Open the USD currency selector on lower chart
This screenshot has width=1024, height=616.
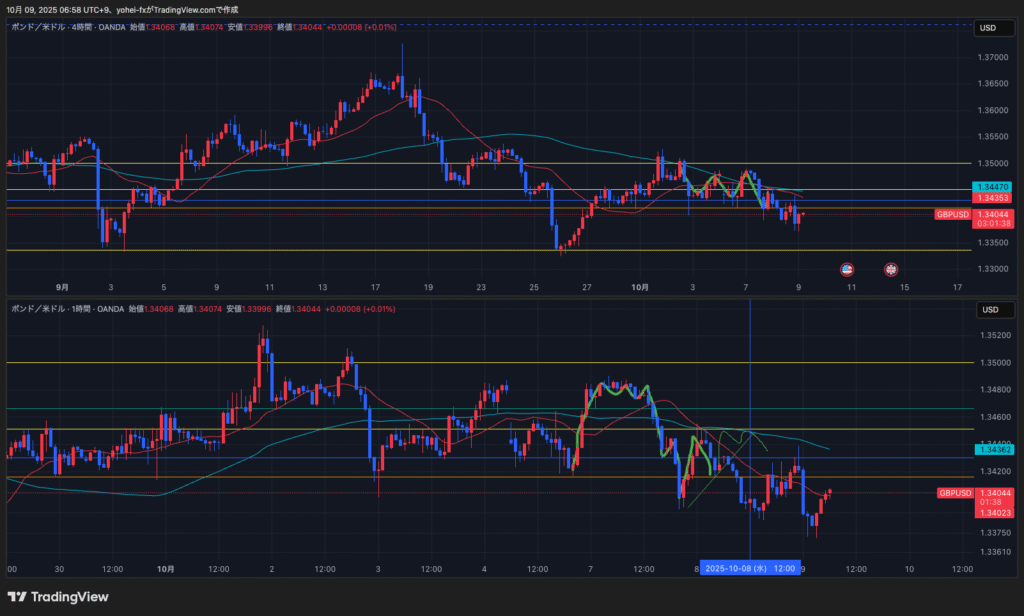click(988, 309)
